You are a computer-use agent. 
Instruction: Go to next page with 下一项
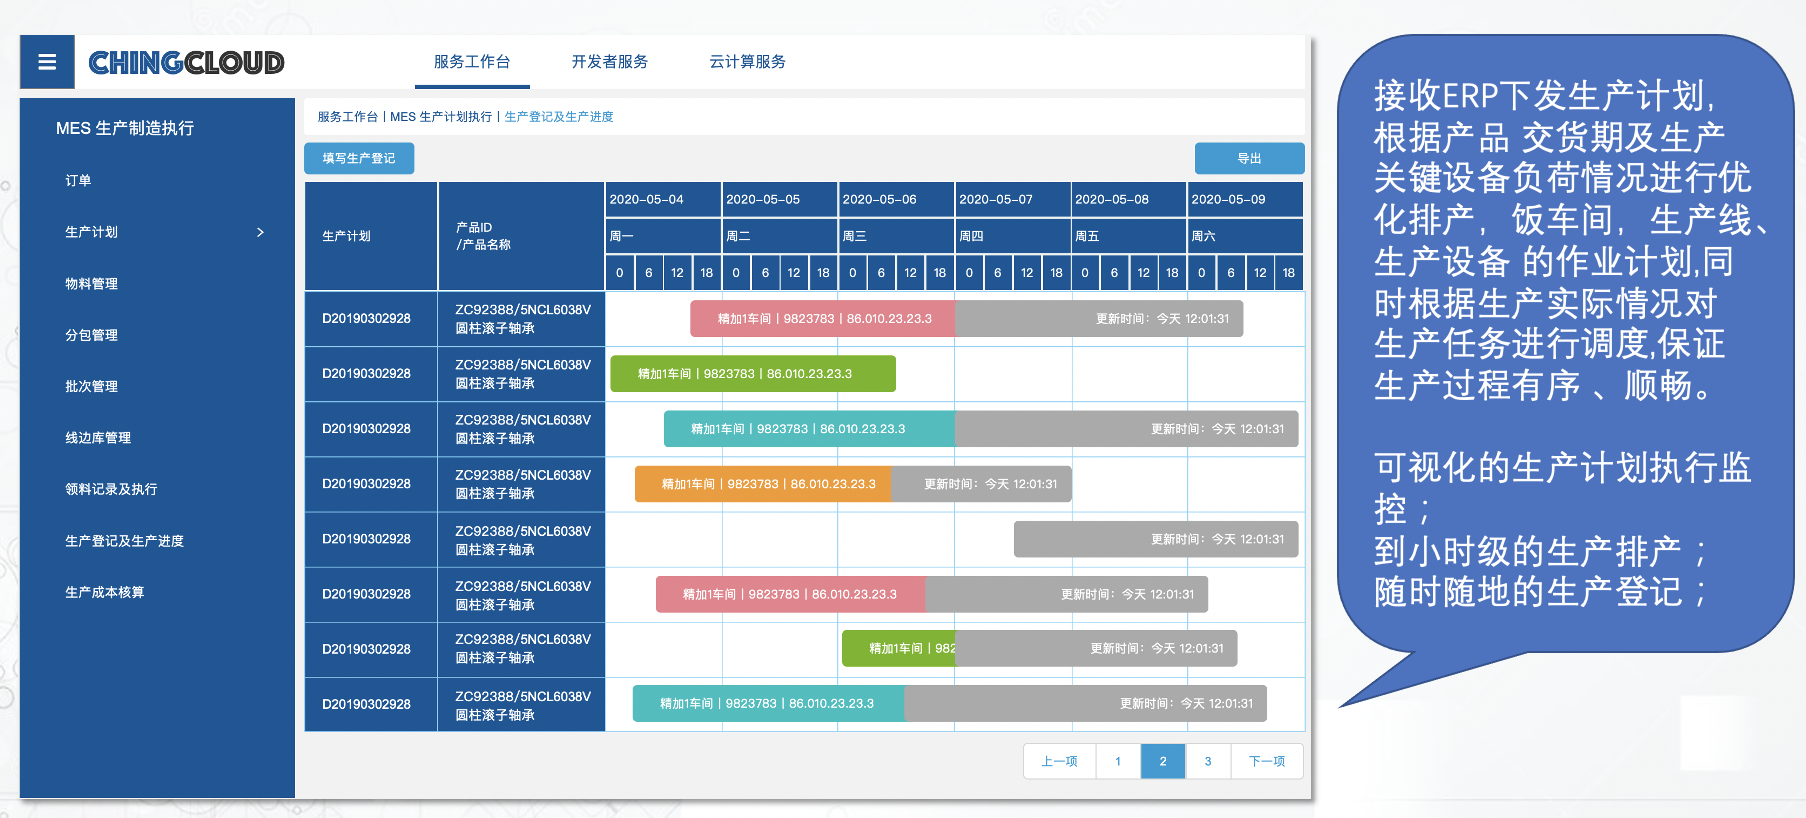[1267, 761]
